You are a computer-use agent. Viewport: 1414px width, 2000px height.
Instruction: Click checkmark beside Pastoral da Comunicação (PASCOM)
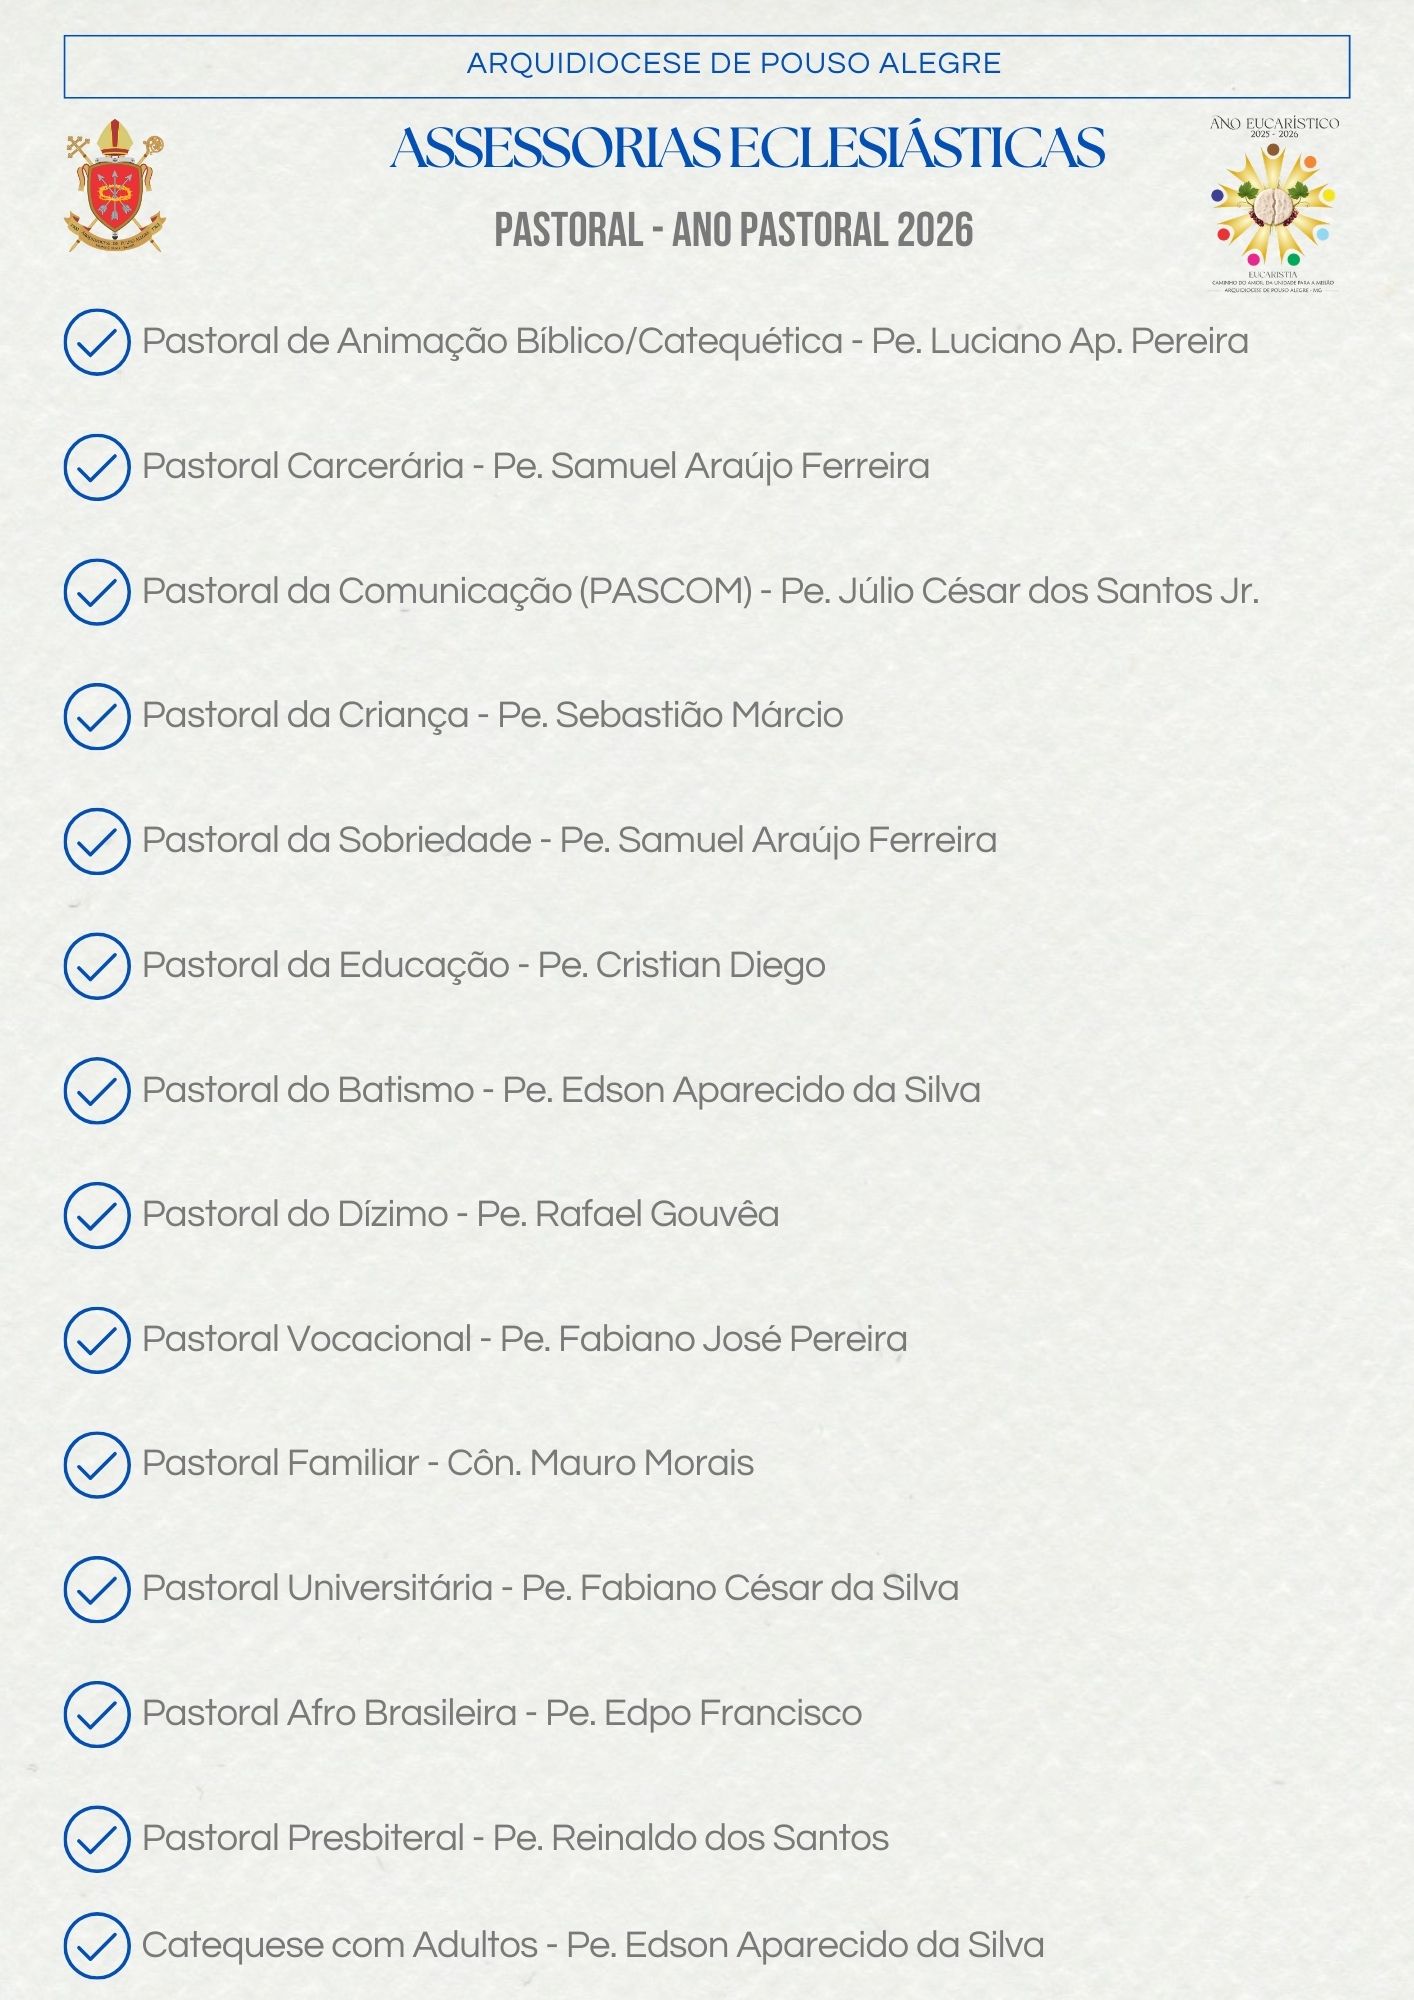tap(97, 592)
